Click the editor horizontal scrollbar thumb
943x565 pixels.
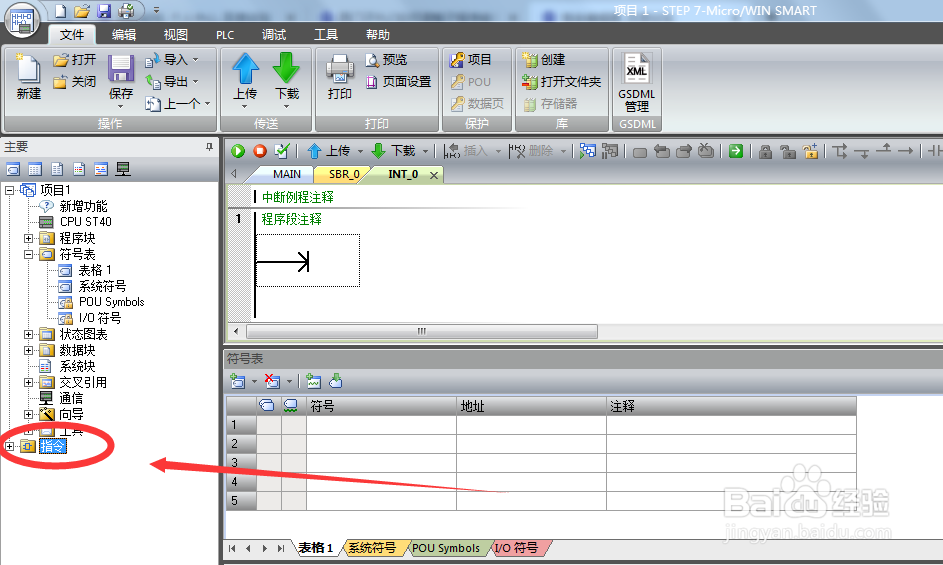(422, 332)
